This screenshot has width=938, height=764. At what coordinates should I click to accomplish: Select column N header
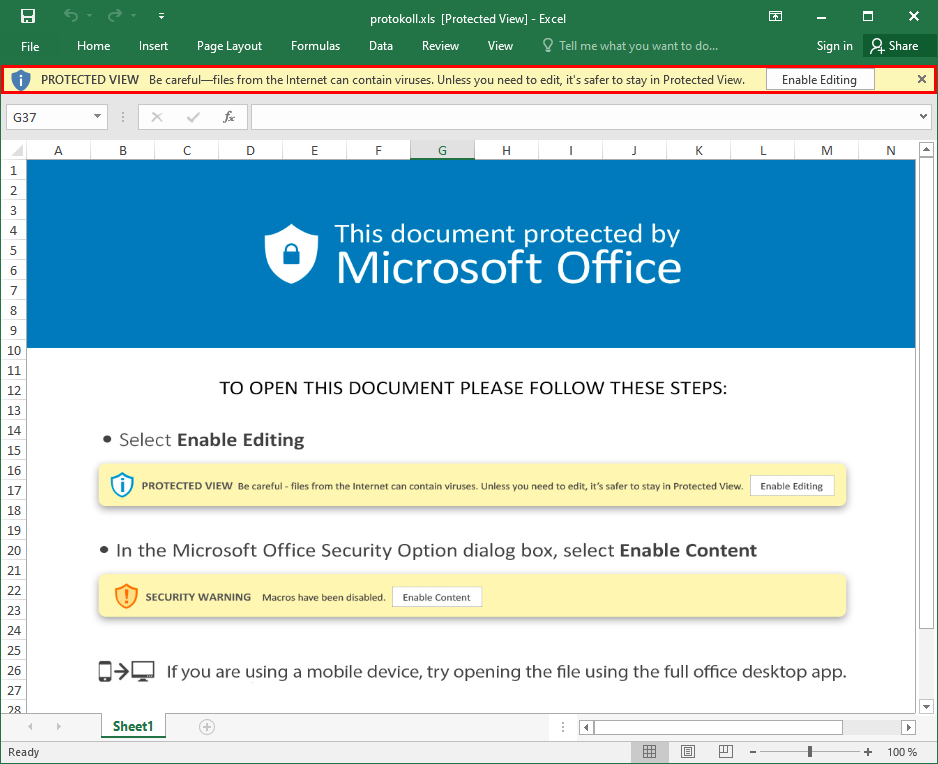(x=890, y=150)
